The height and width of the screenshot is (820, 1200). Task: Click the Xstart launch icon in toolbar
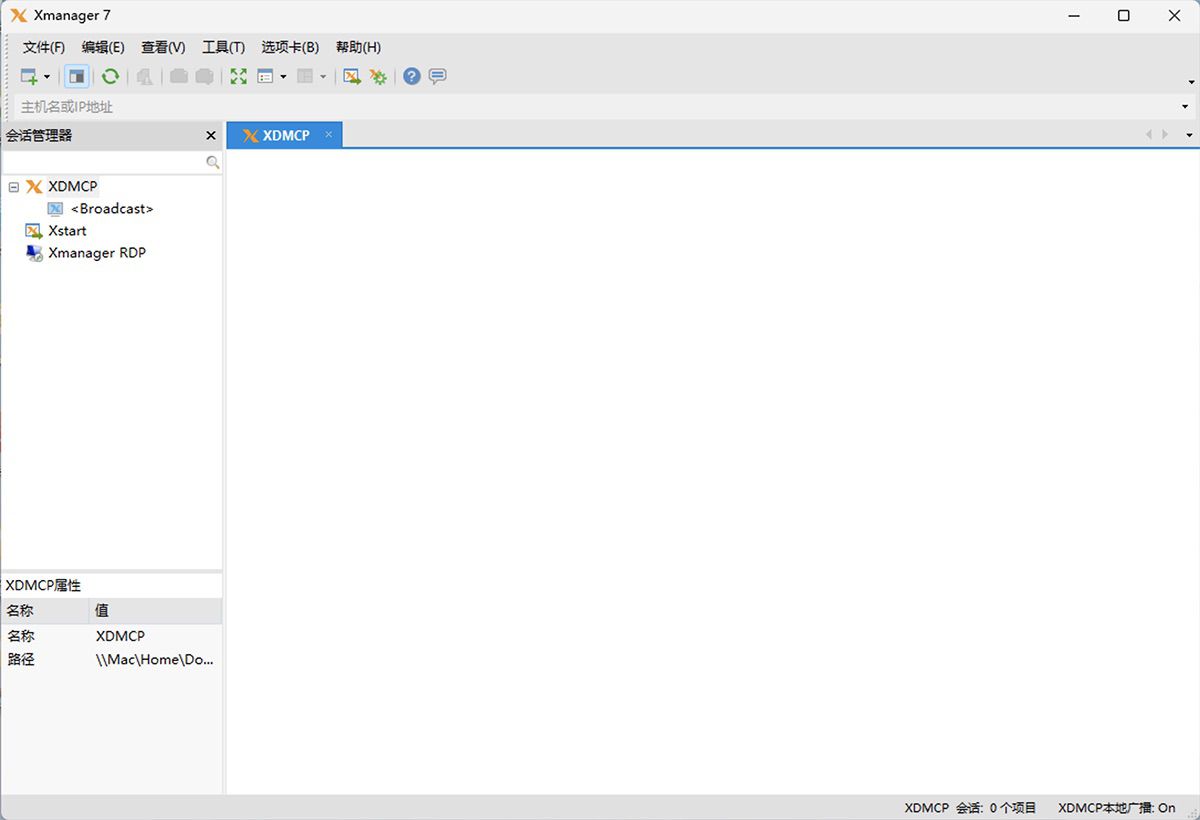[x=352, y=76]
